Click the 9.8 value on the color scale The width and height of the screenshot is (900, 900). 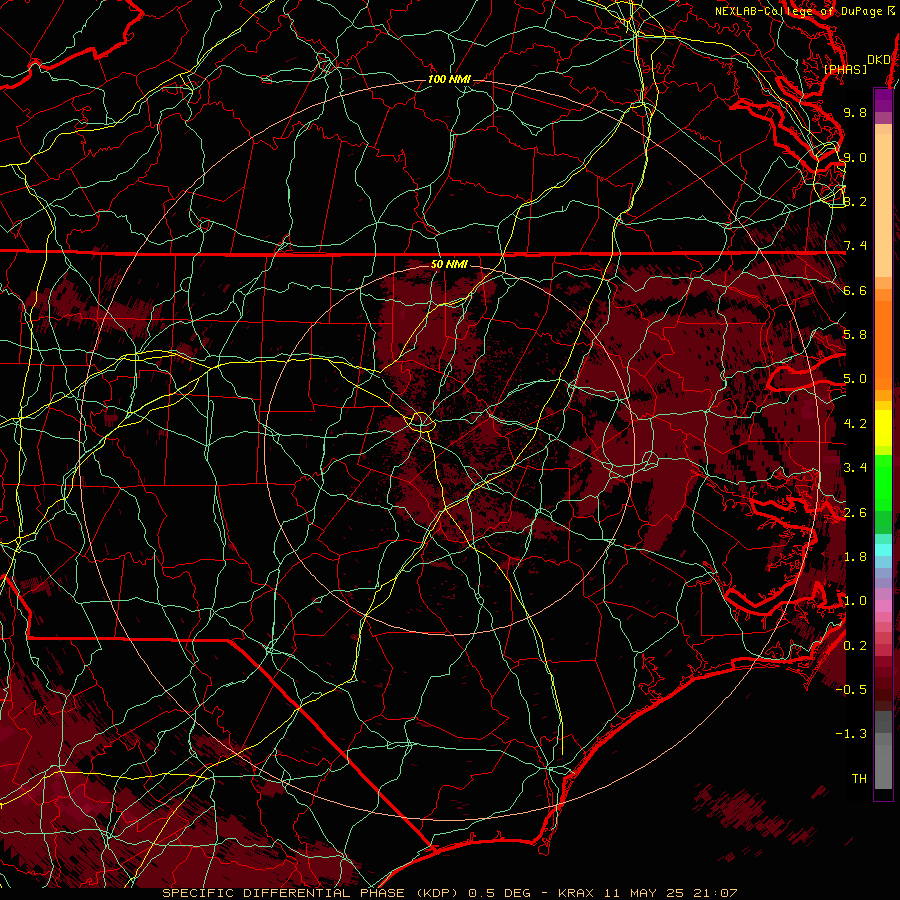[855, 112]
